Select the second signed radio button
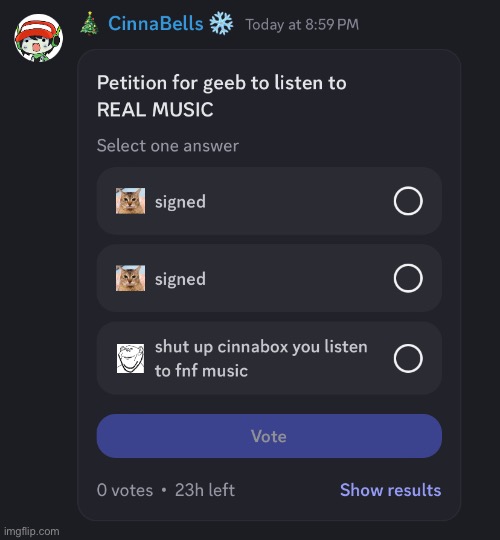 pos(408,278)
